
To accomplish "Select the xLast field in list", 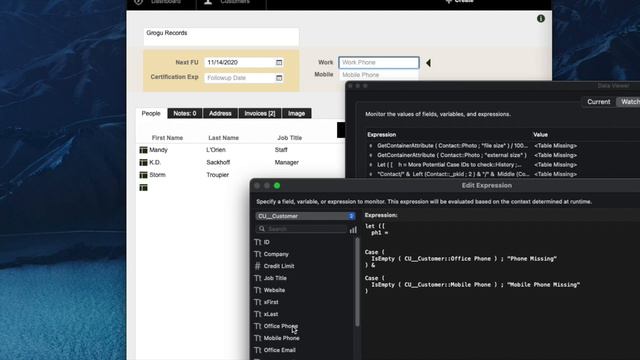I will click(x=271, y=314).
